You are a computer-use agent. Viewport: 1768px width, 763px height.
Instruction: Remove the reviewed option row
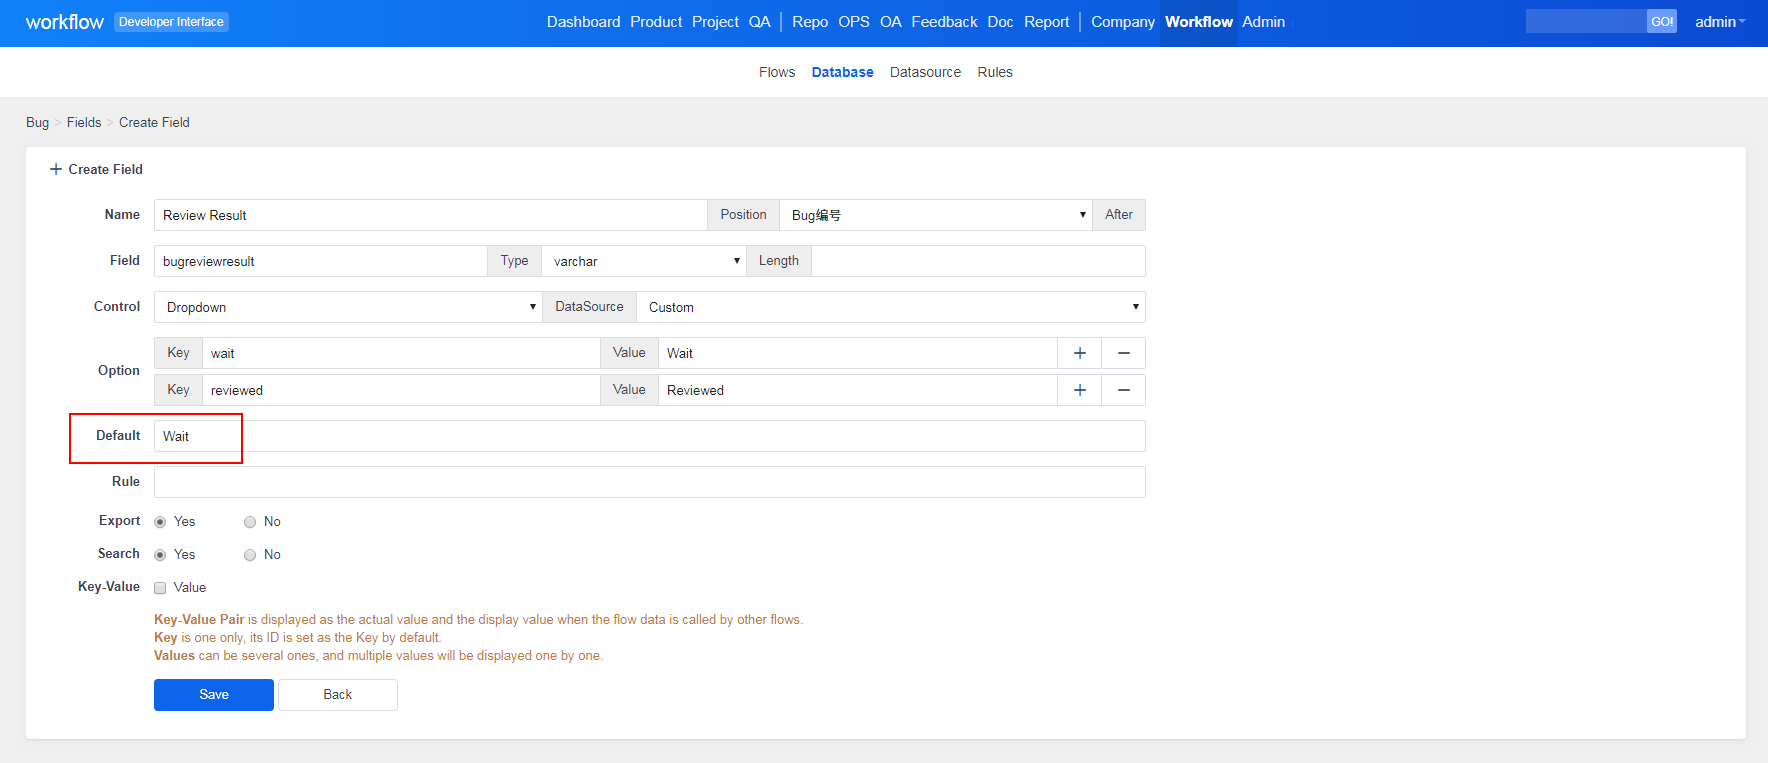click(x=1123, y=390)
